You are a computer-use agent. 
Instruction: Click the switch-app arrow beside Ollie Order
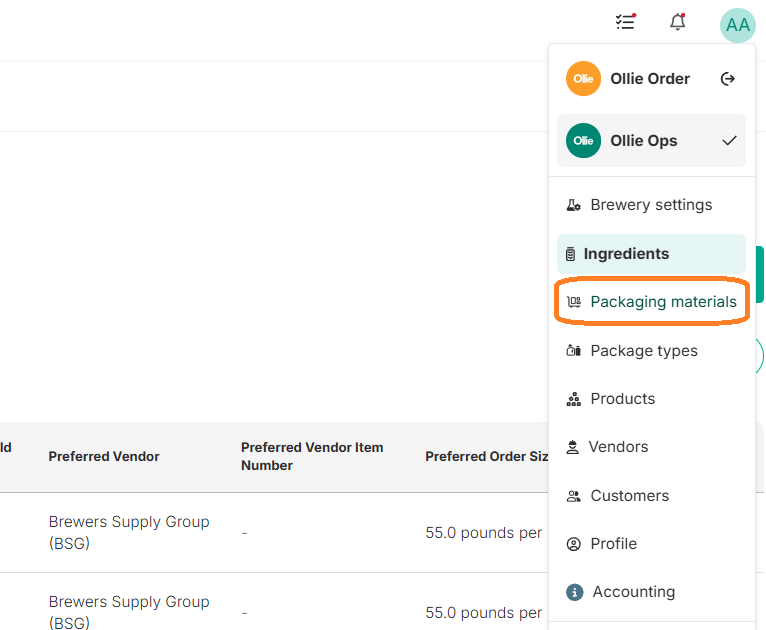pos(728,79)
